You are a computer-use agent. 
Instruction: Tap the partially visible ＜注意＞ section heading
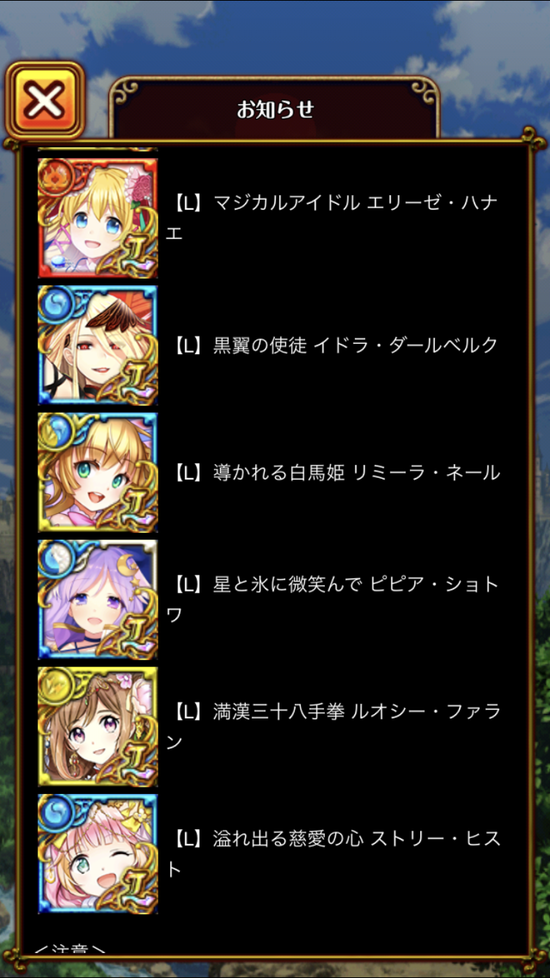click(70, 949)
